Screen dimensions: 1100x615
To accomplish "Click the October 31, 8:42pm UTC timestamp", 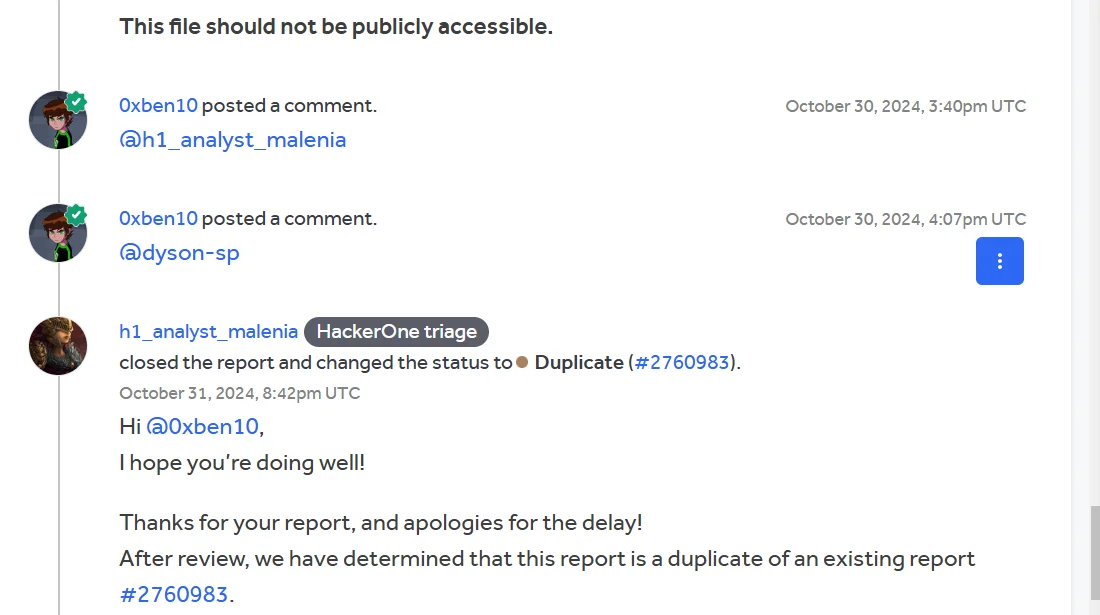I will click(239, 393).
